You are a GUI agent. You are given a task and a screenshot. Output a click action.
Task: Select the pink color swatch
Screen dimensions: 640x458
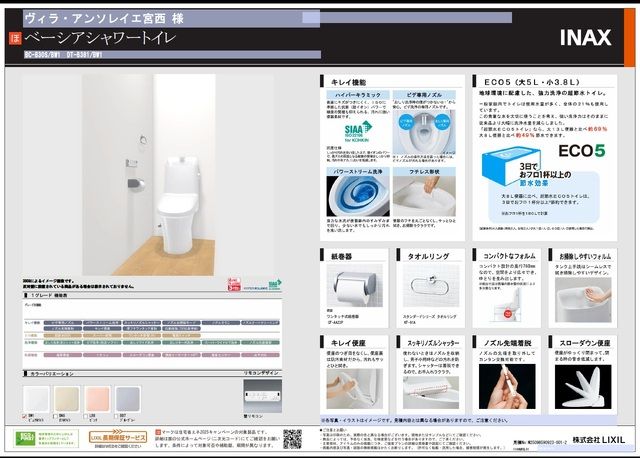coord(97,399)
